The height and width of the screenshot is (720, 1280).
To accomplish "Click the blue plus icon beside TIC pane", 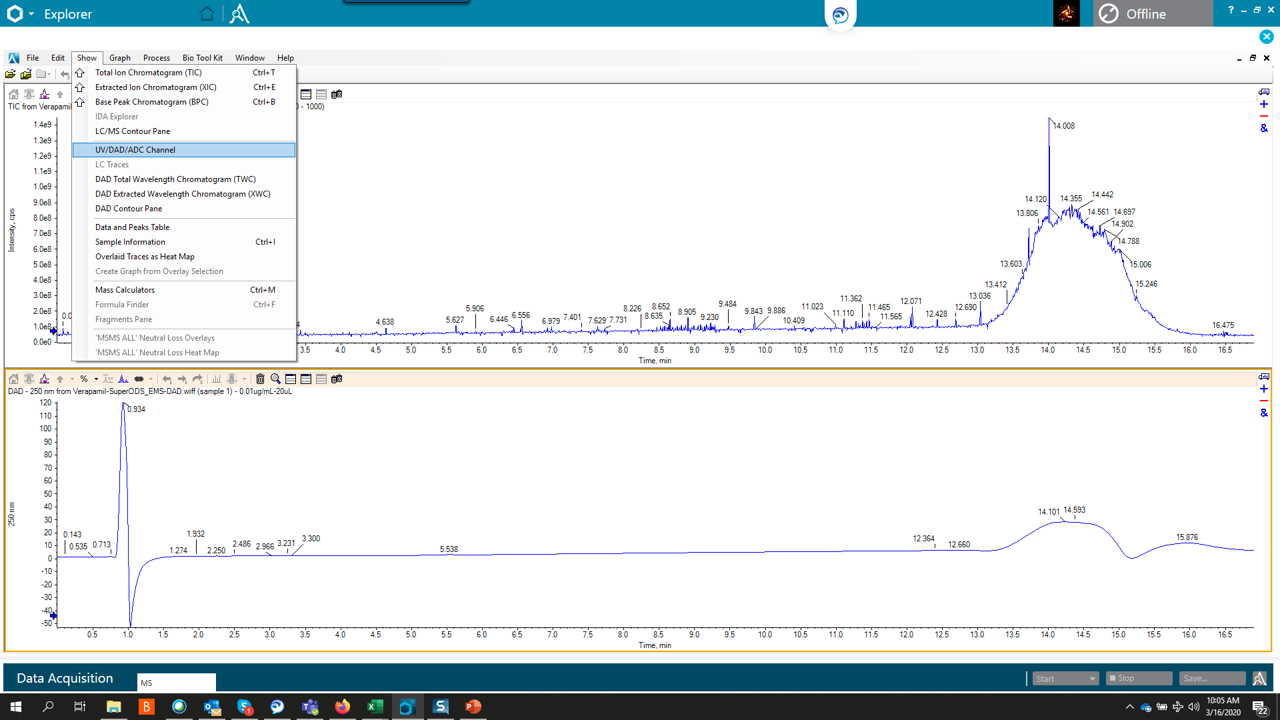I will tap(1264, 105).
